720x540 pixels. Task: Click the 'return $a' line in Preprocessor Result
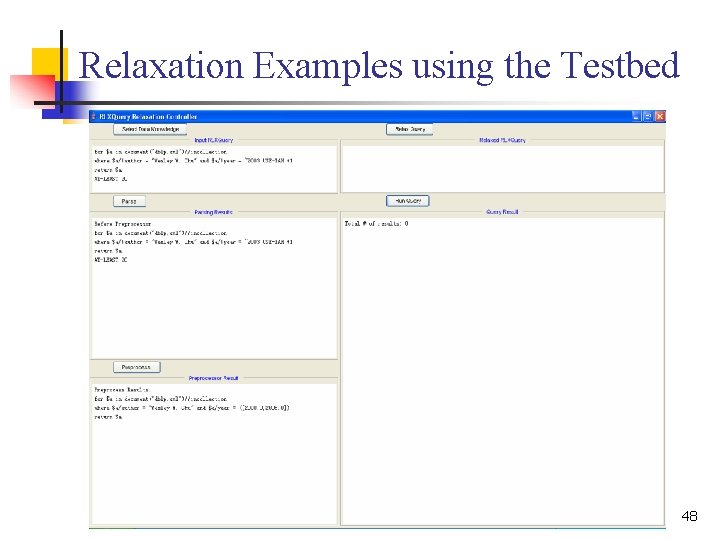tap(108, 417)
